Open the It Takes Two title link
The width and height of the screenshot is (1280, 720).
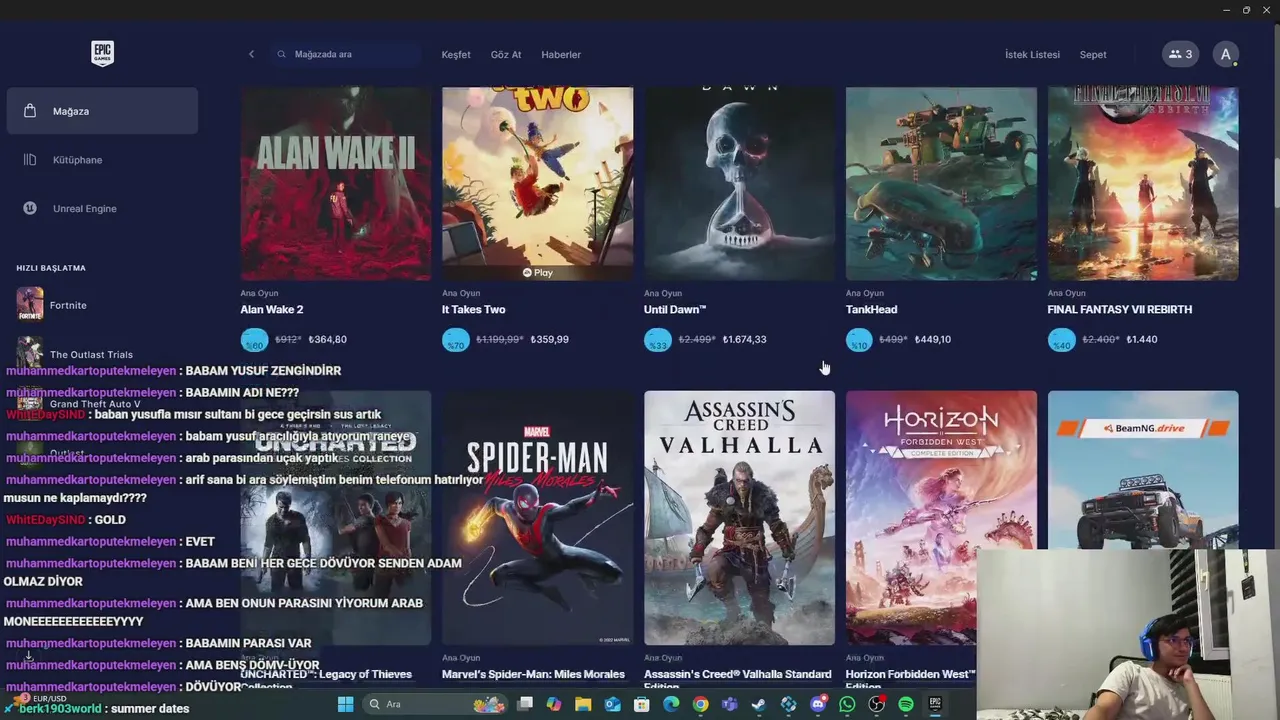pyautogui.click(x=474, y=310)
